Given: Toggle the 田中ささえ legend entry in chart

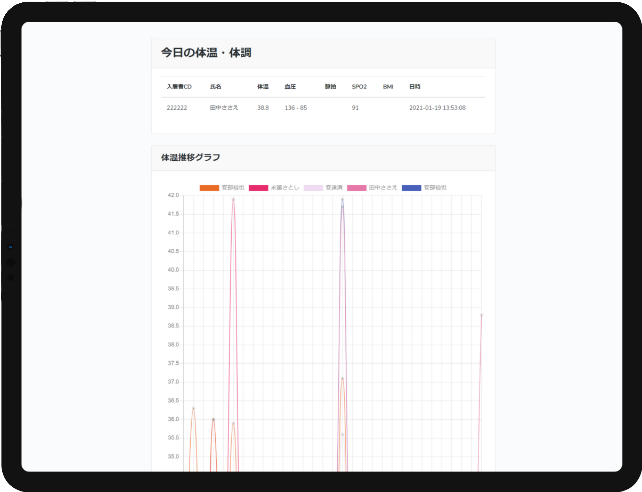Looking at the screenshot, I should [383, 187].
